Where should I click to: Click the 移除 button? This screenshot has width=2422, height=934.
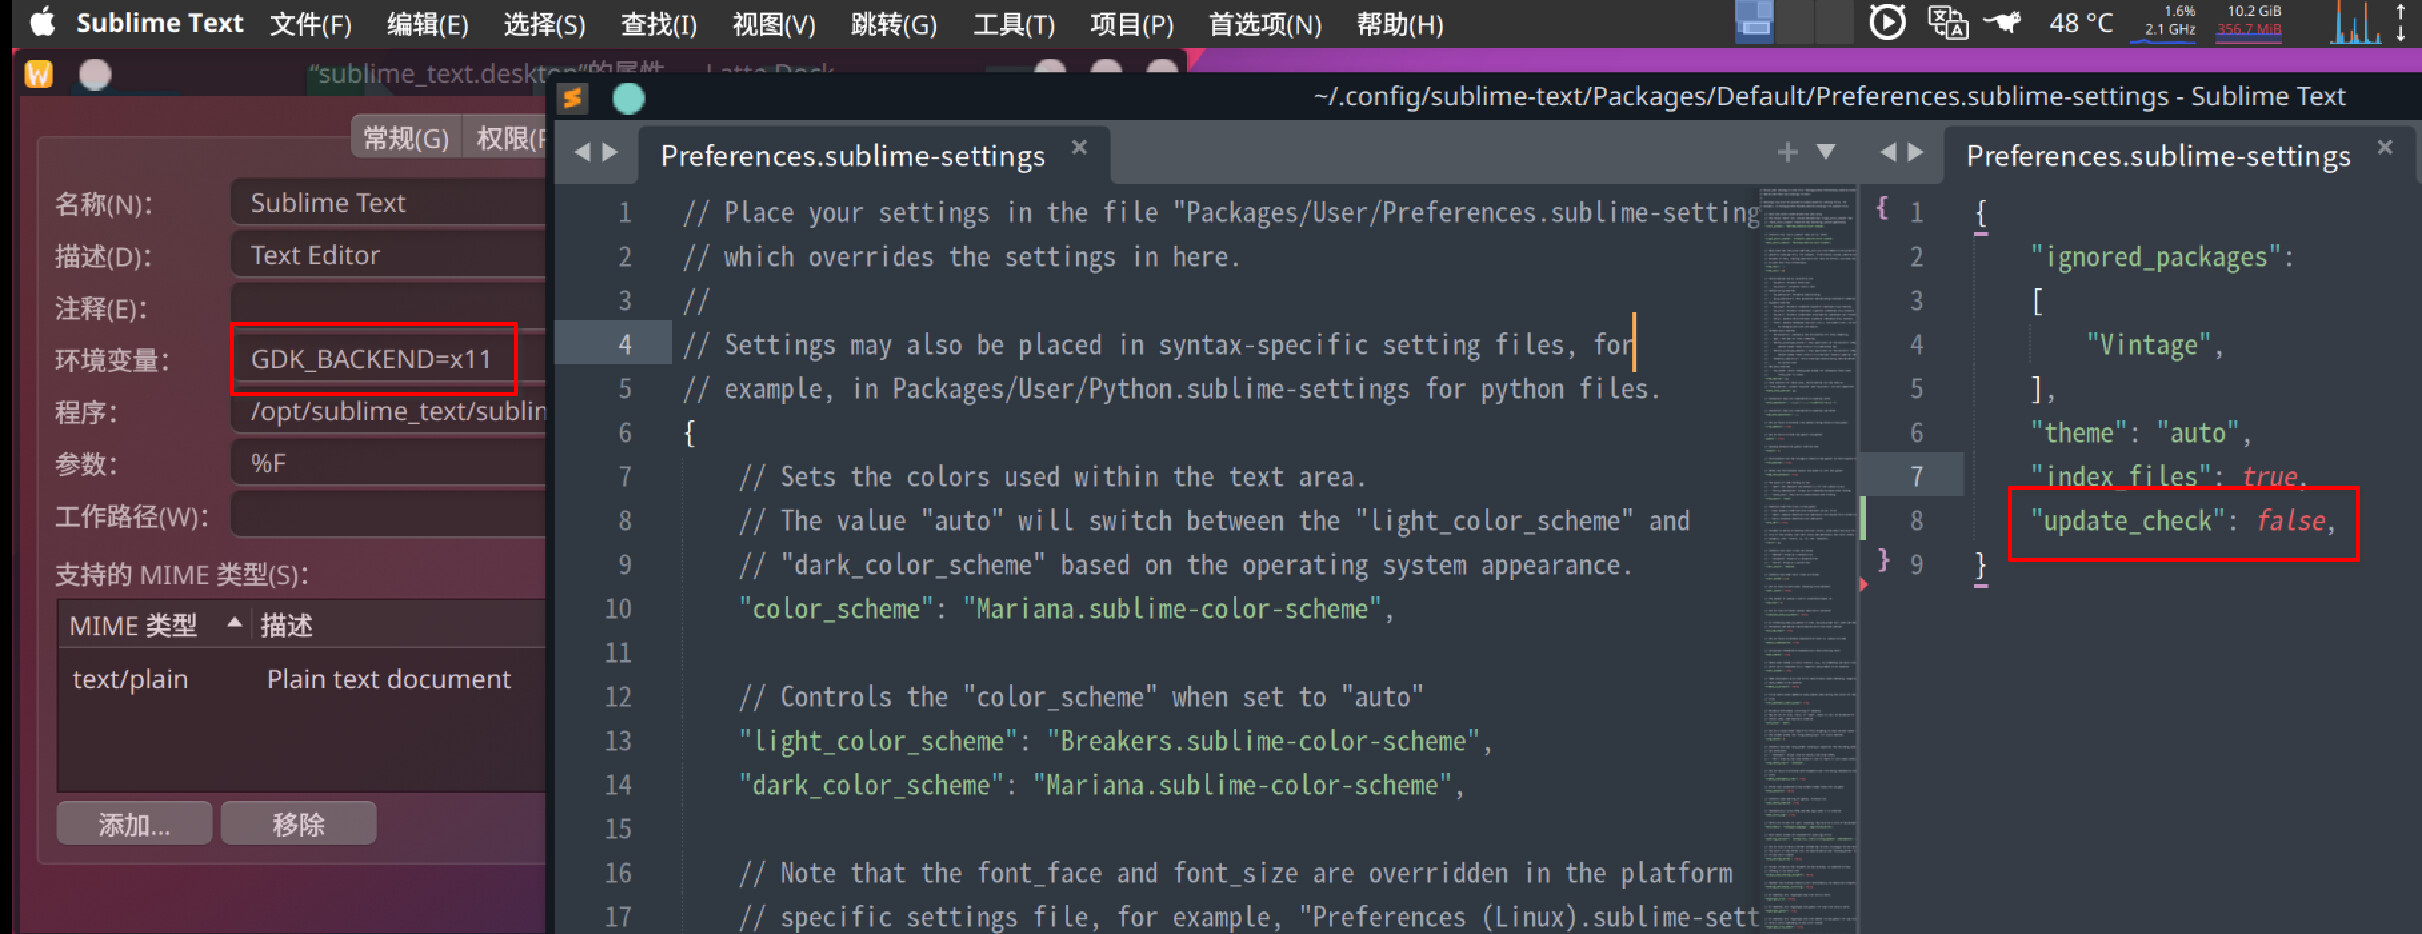click(298, 824)
